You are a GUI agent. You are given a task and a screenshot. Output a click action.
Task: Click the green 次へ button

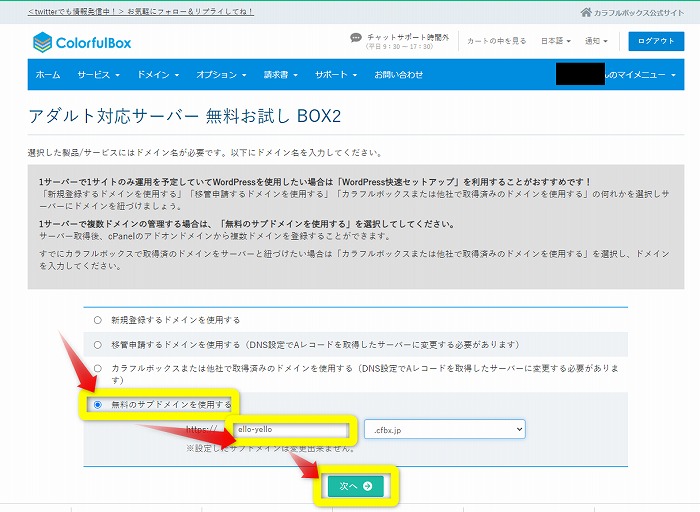pyautogui.click(x=355, y=486)
